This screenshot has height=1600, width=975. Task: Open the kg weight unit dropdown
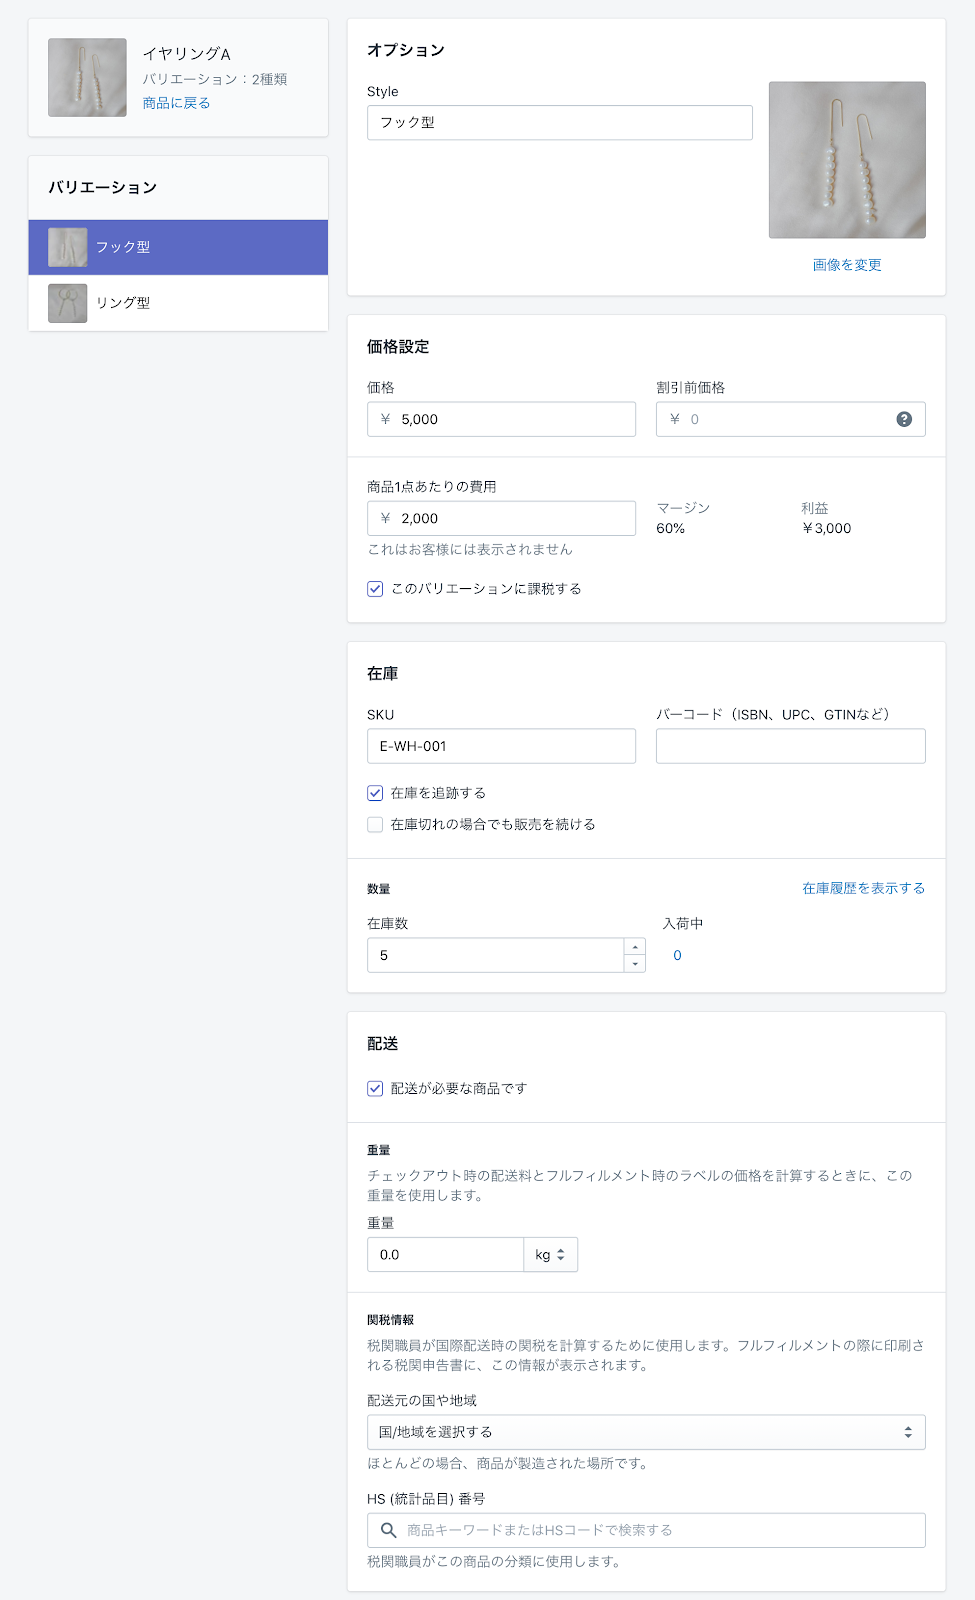tap(550, 1255)
